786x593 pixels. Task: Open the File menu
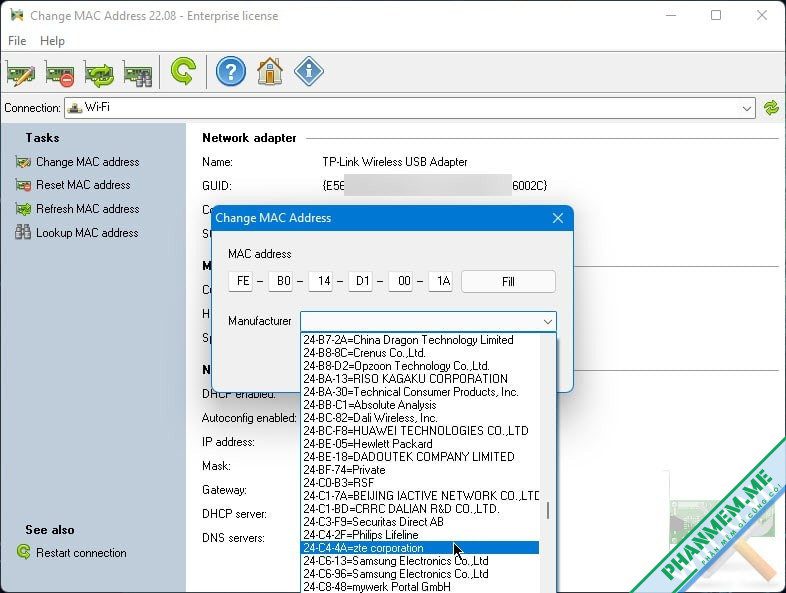17,41
